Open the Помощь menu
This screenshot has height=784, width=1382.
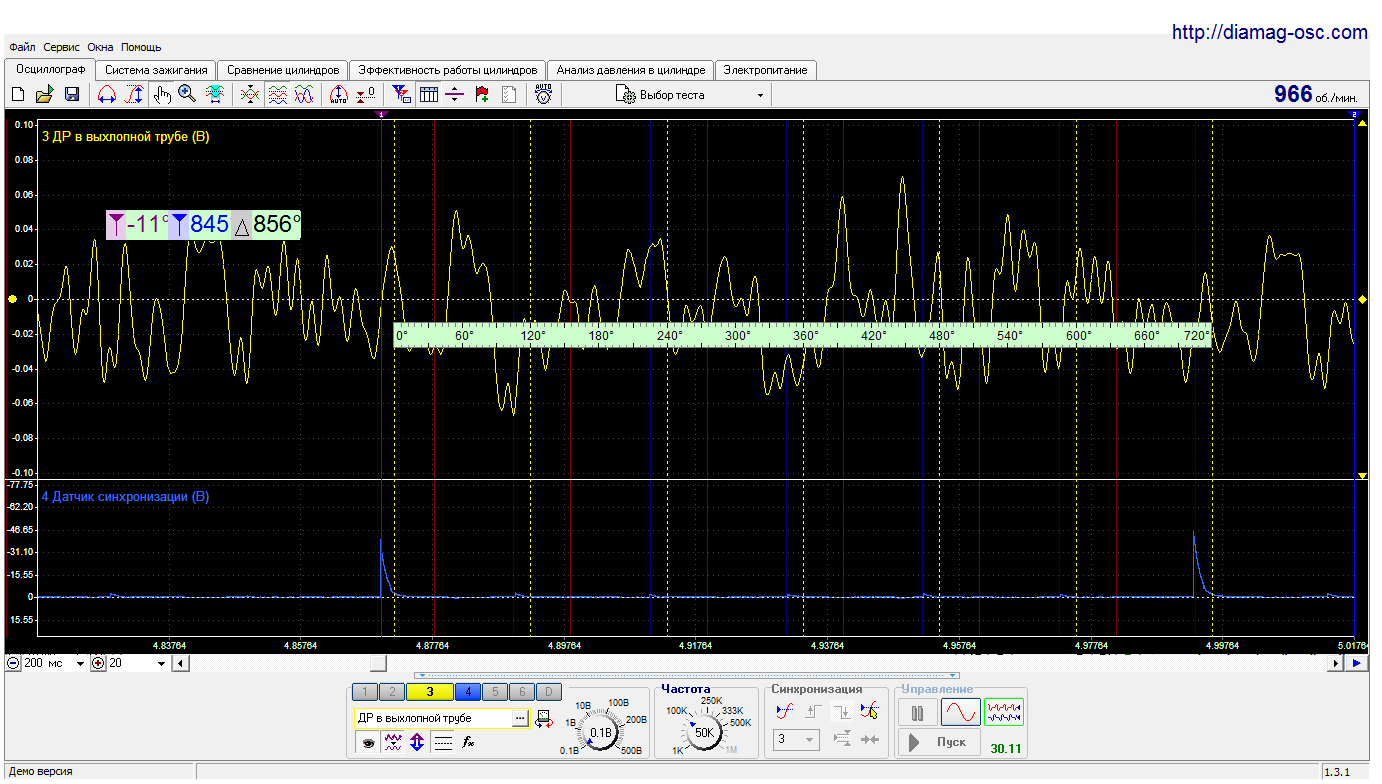coord(141,47)
